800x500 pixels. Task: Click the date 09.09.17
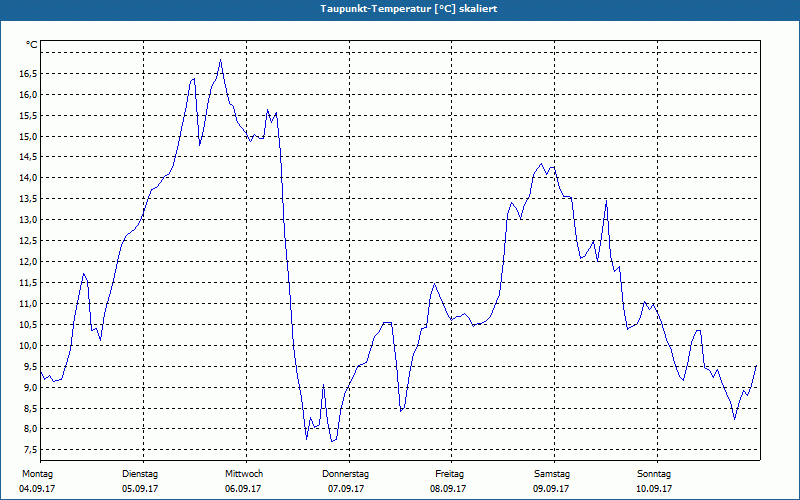pos(551,489)
